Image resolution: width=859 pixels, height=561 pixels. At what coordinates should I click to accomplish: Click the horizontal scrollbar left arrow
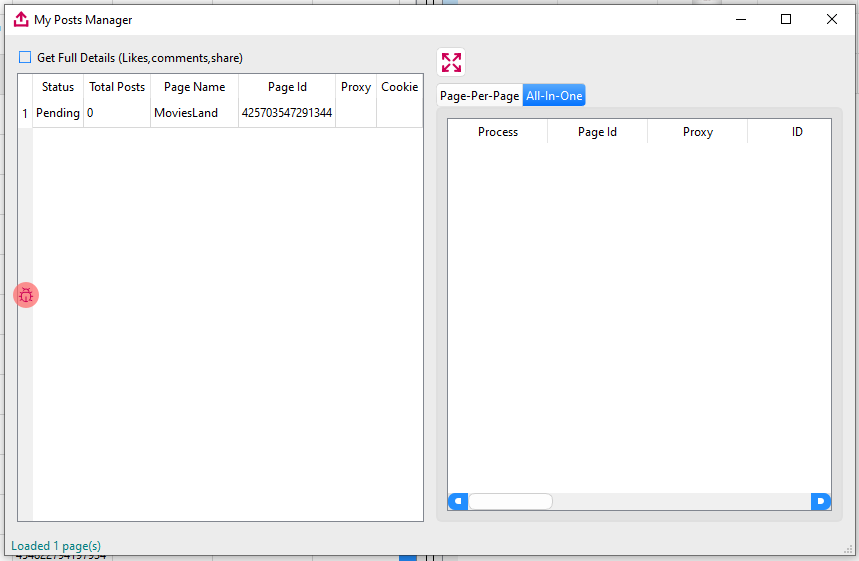(457, 501)
